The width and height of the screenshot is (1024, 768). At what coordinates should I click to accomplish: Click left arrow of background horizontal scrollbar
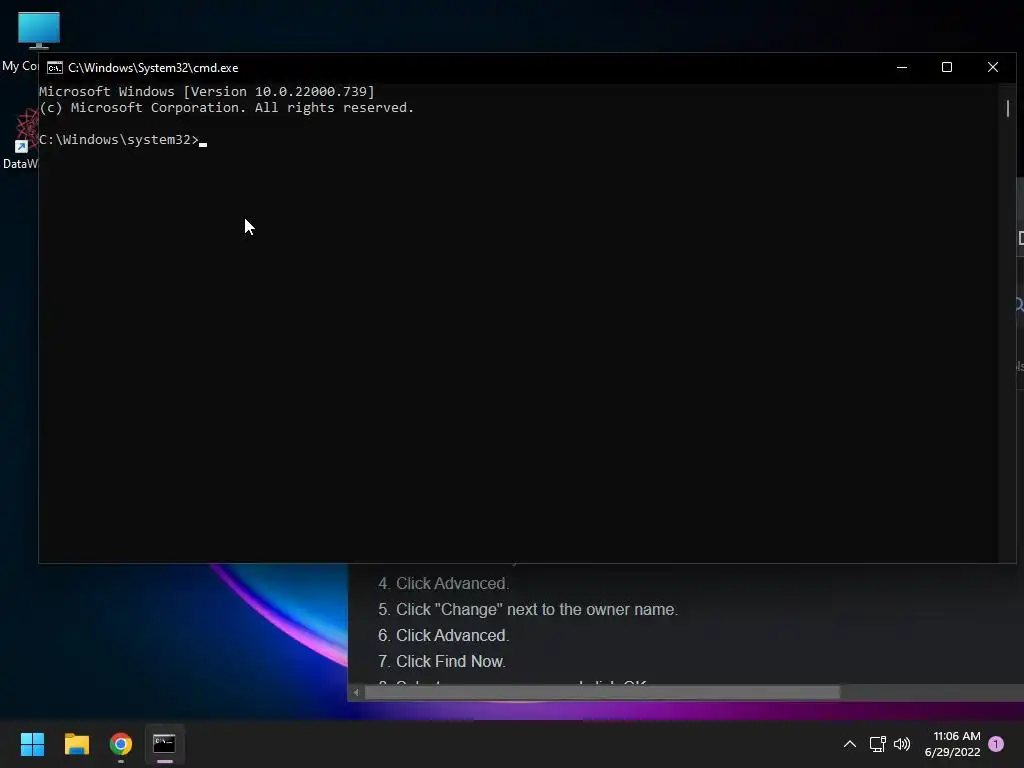pos(356,692)
